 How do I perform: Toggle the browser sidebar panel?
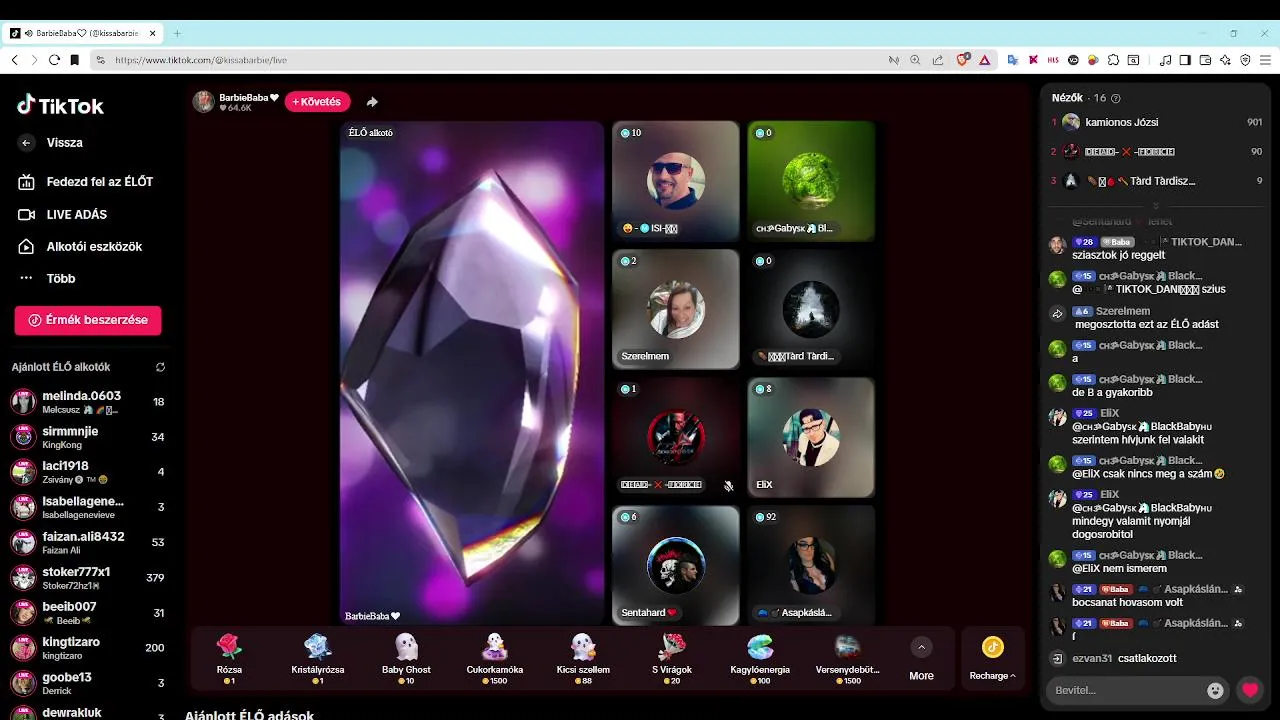1185,60
